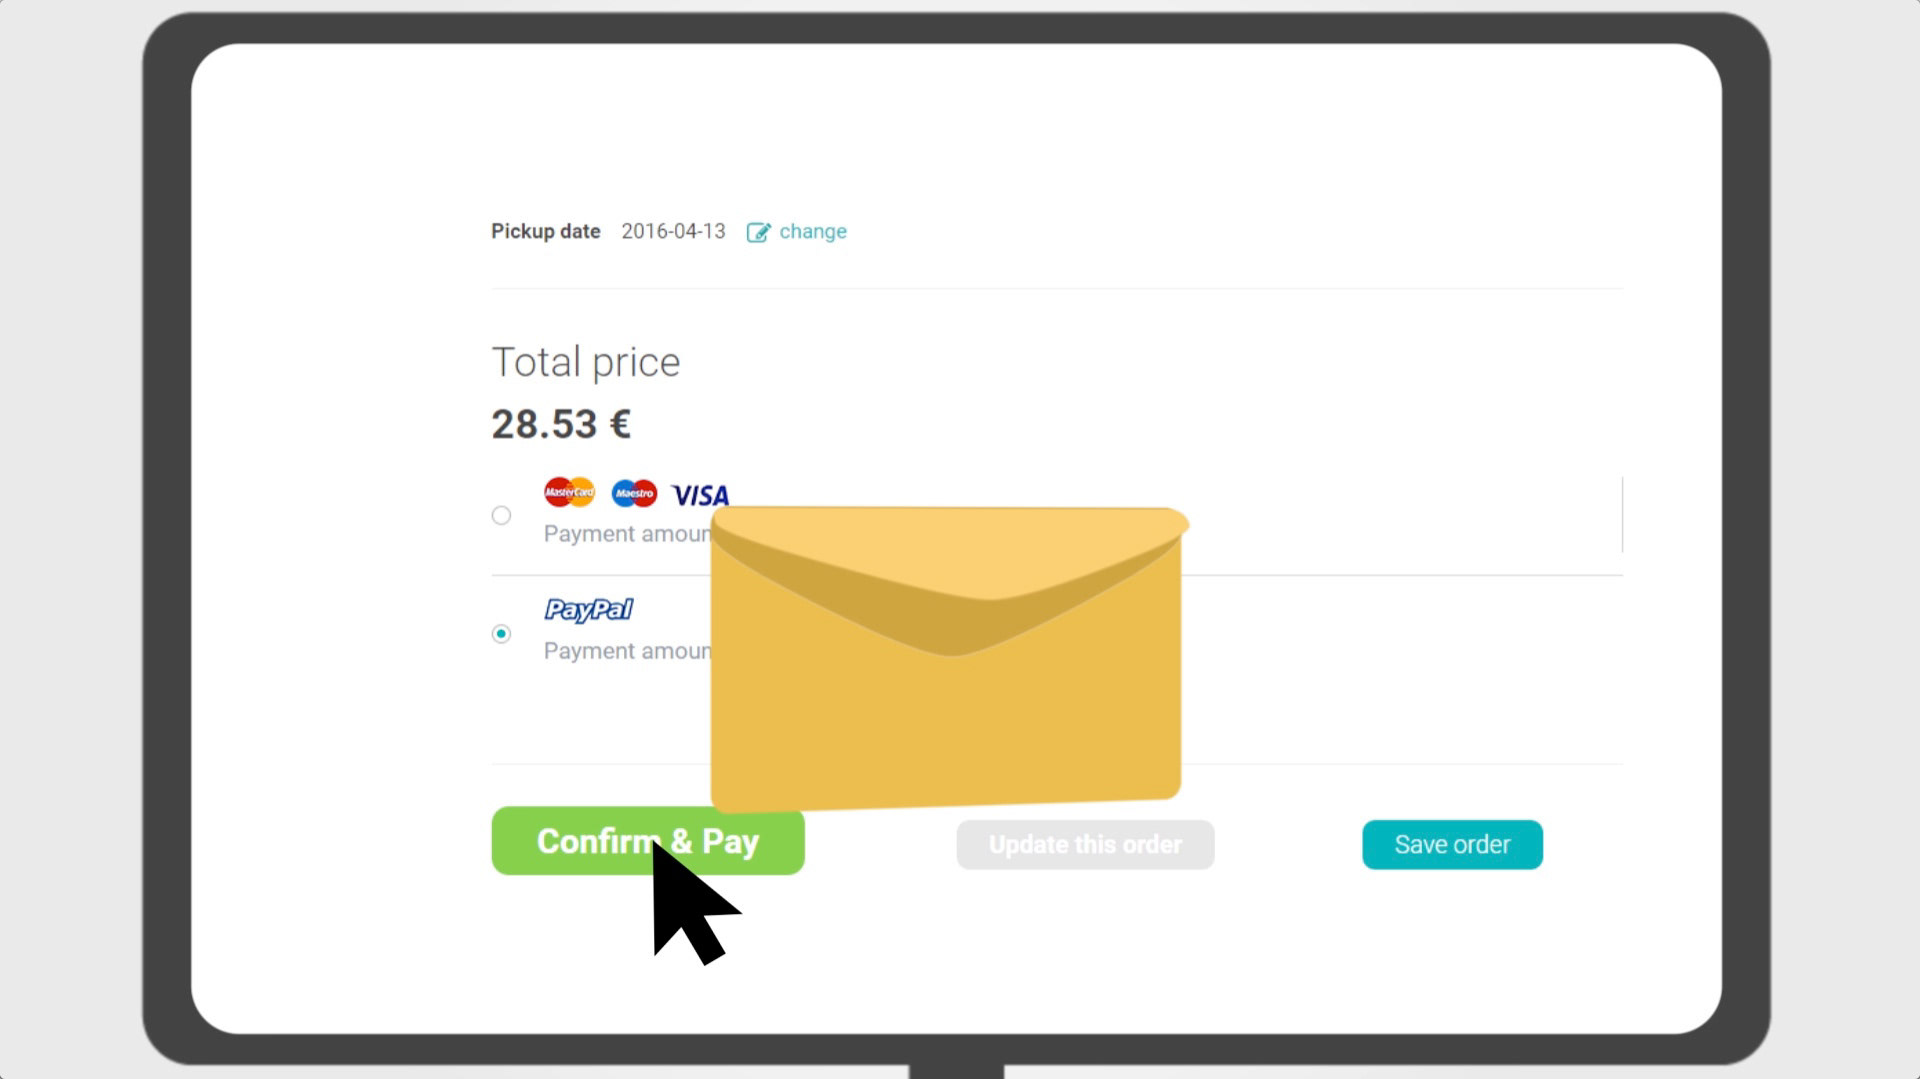Click the large black arrow cursor graphic
This screenshot has height=1079, width=1920.
[694, 903]
